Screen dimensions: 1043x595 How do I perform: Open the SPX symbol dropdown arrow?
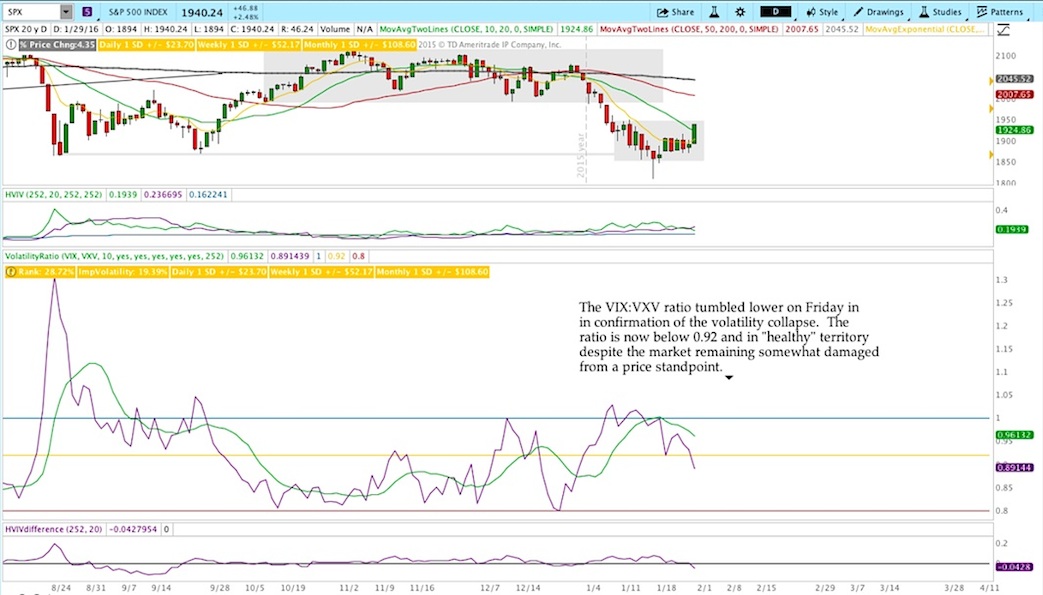(66, 12)
